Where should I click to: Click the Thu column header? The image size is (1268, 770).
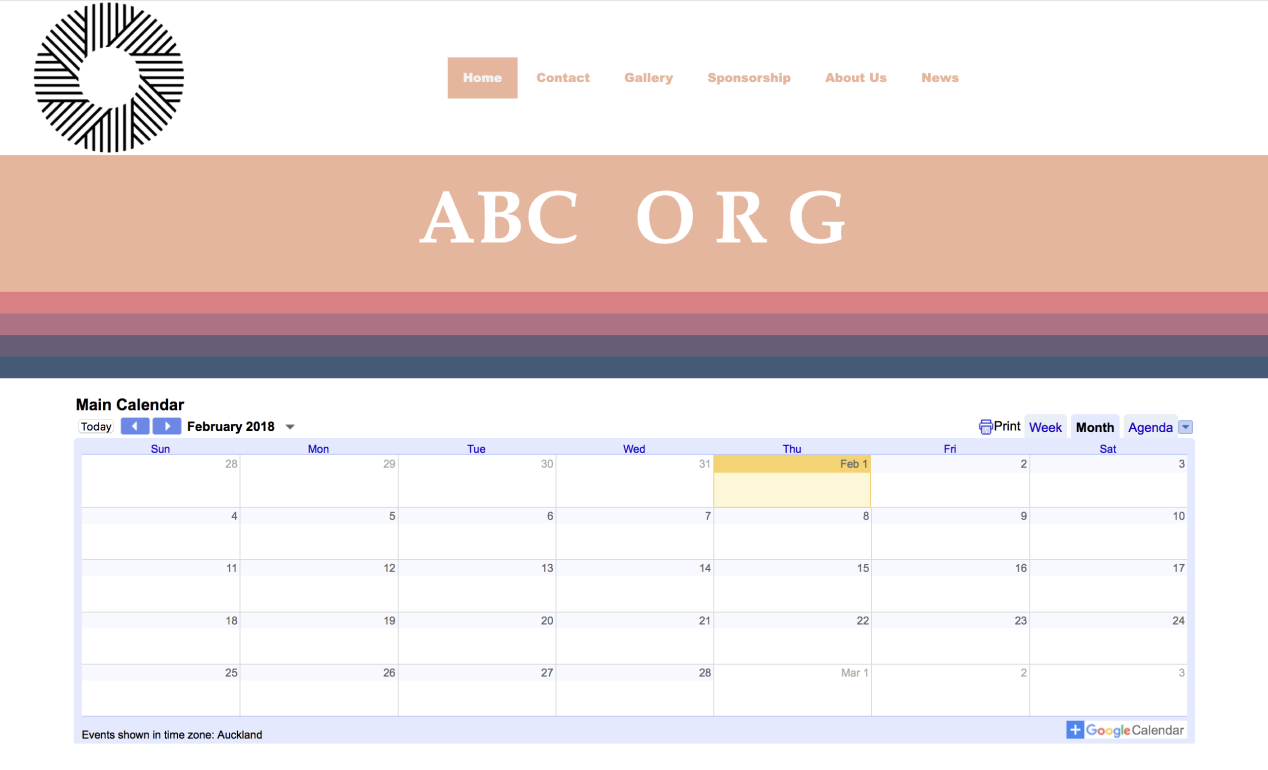pos(792,449)
